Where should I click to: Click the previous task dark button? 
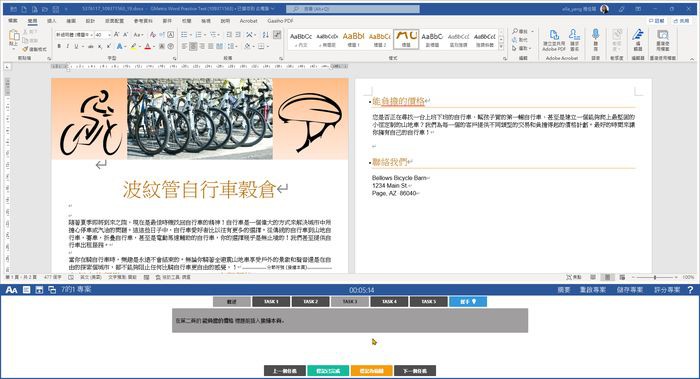click(284, 371)
